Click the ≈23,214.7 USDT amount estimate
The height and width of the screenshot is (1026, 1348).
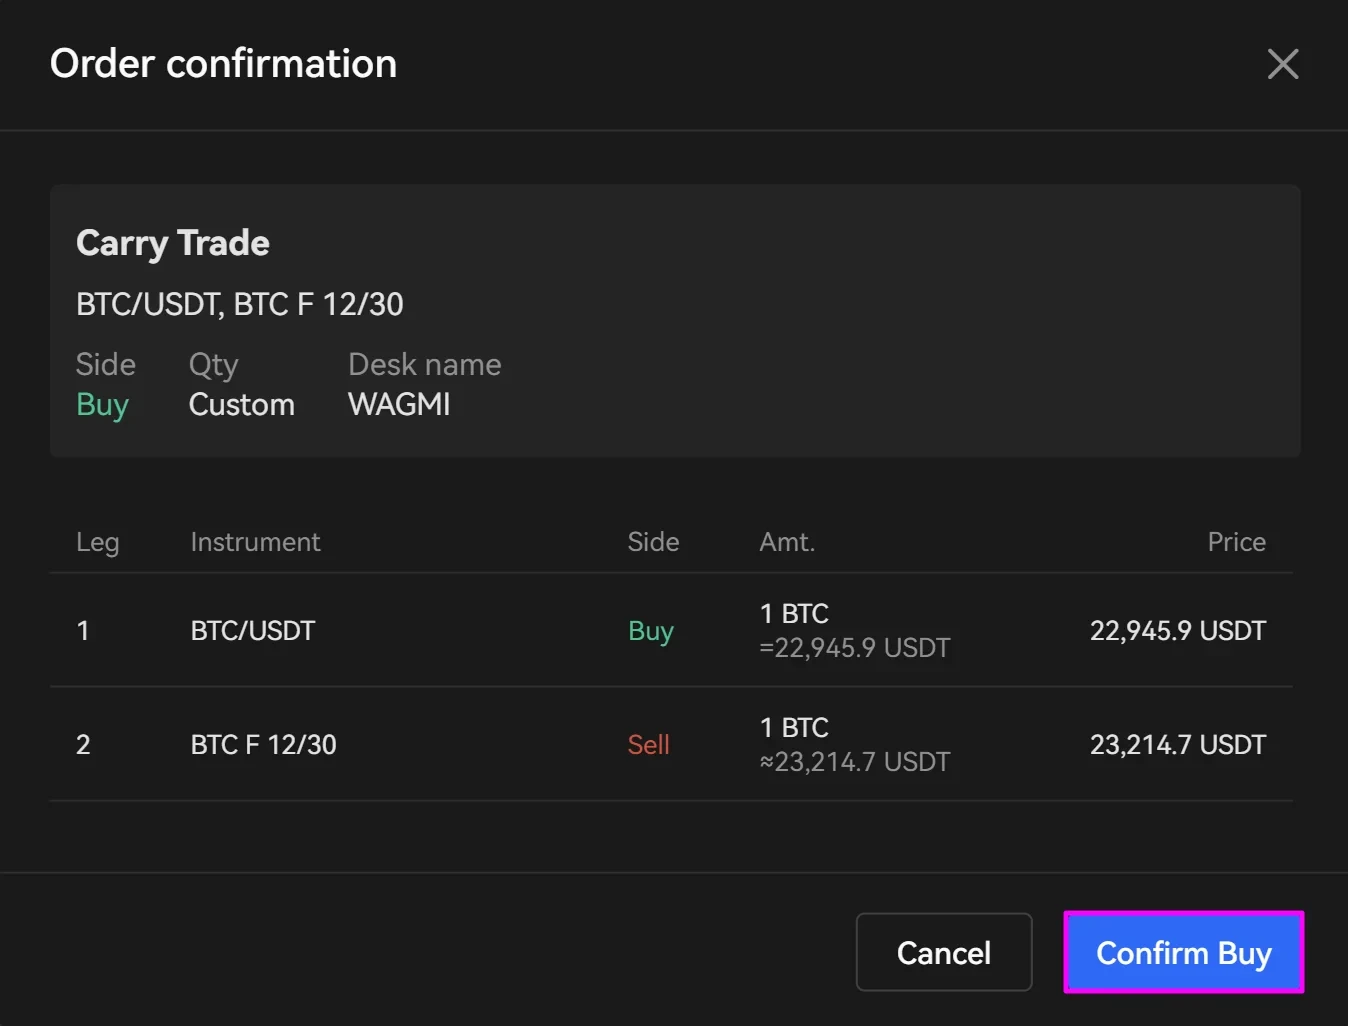855,762
